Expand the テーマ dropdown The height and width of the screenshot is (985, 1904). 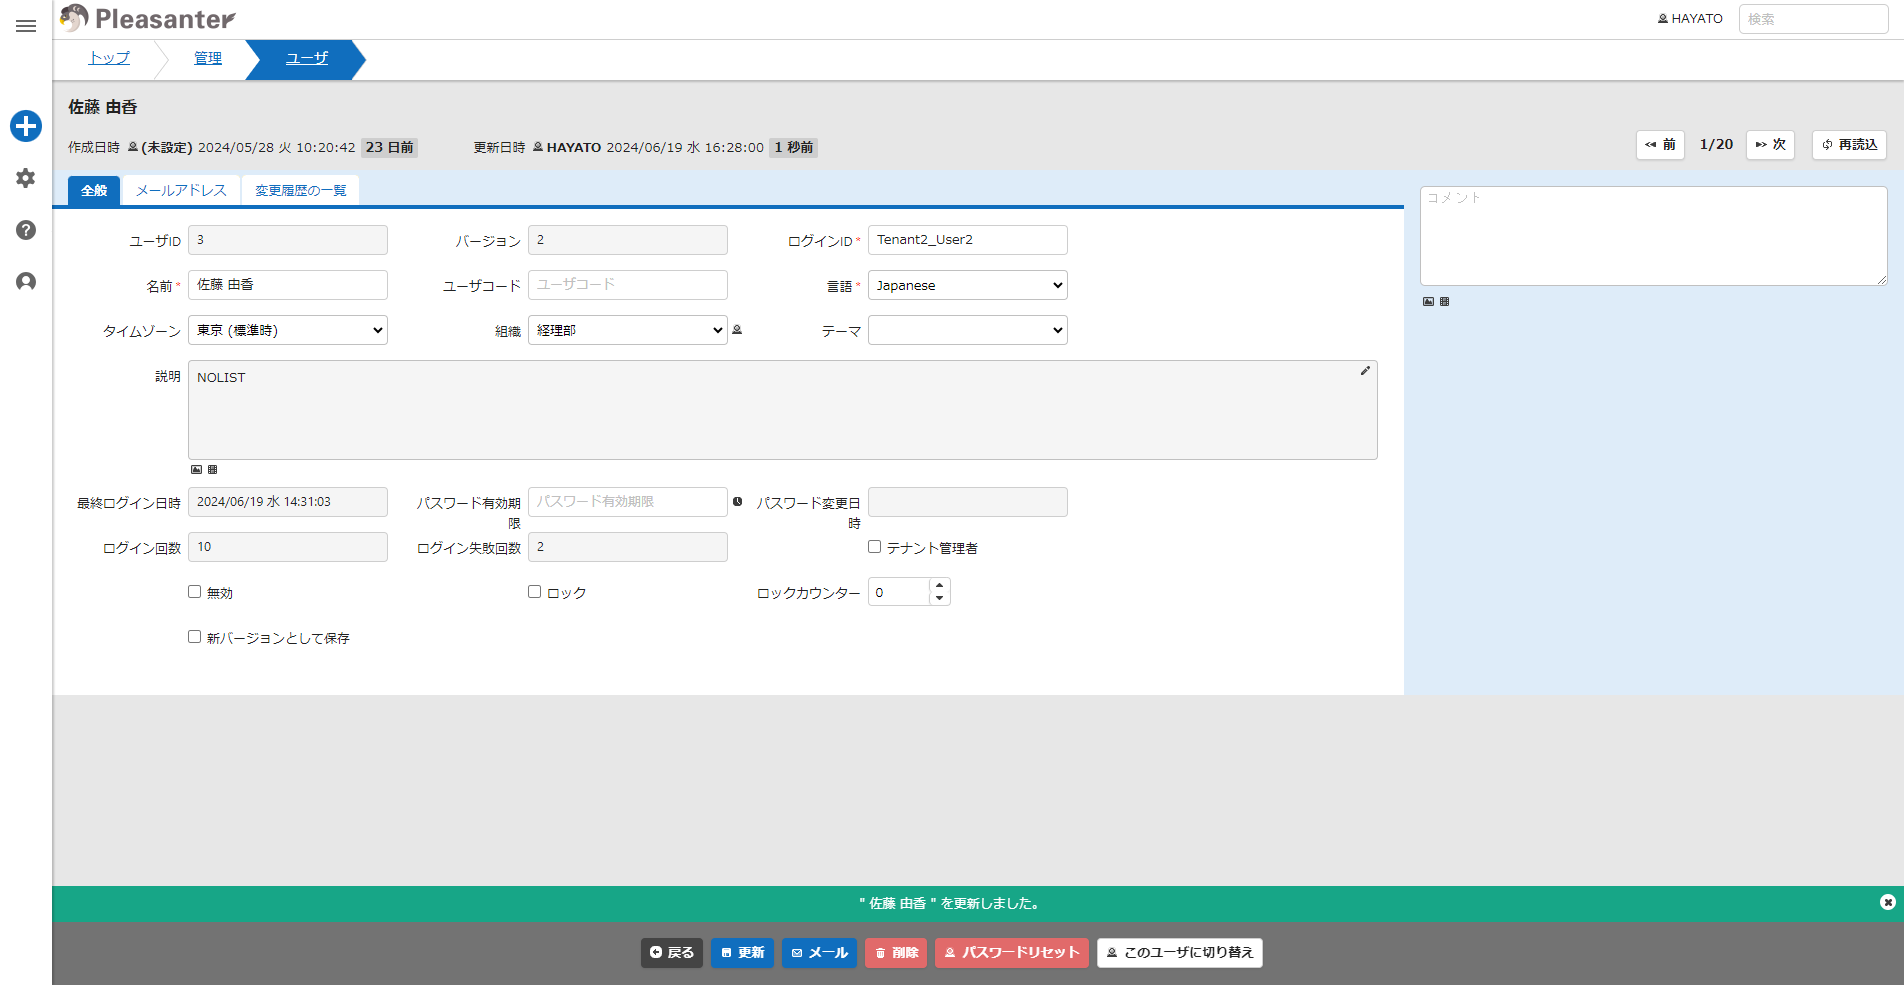968,330
